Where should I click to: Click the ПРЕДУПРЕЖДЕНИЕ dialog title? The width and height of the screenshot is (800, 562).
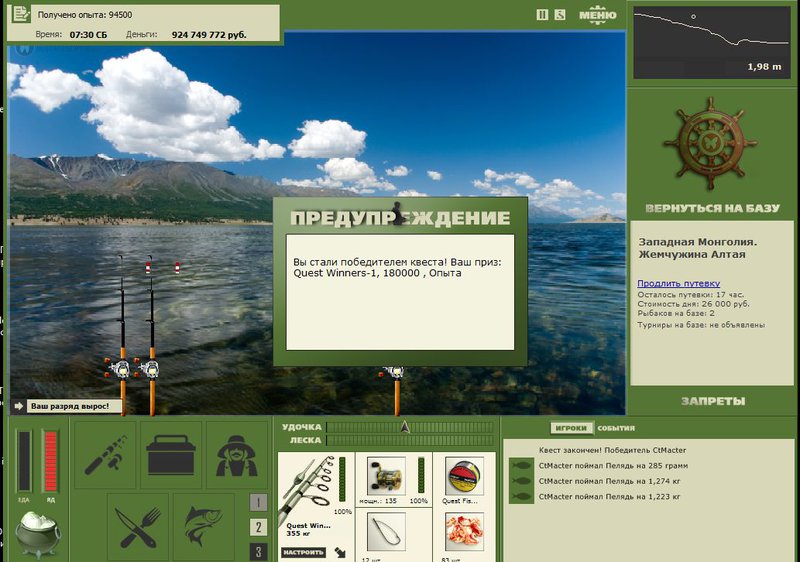point(400,218)
